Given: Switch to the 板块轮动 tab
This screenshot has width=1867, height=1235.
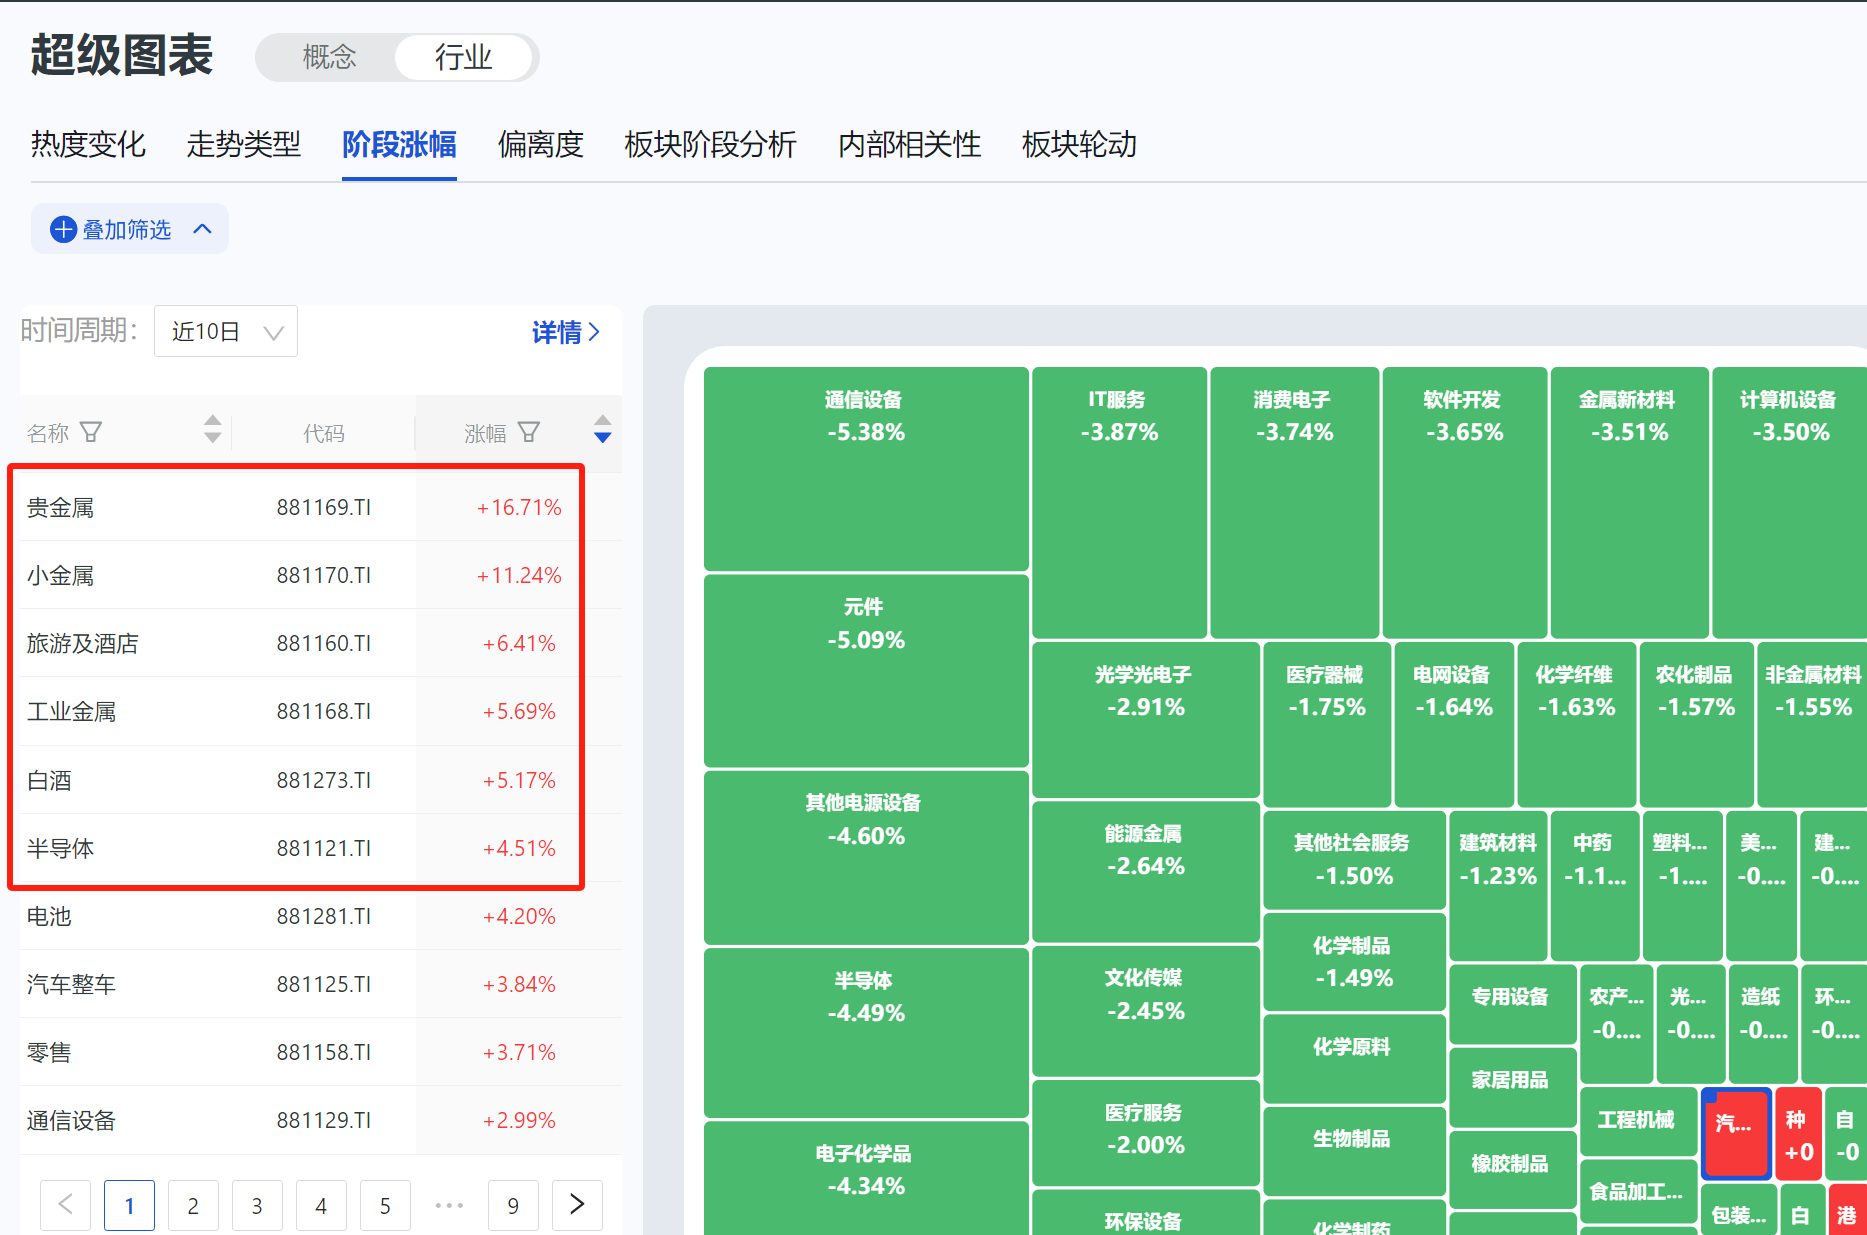Looking at the screenshot, I should 1078,145.
